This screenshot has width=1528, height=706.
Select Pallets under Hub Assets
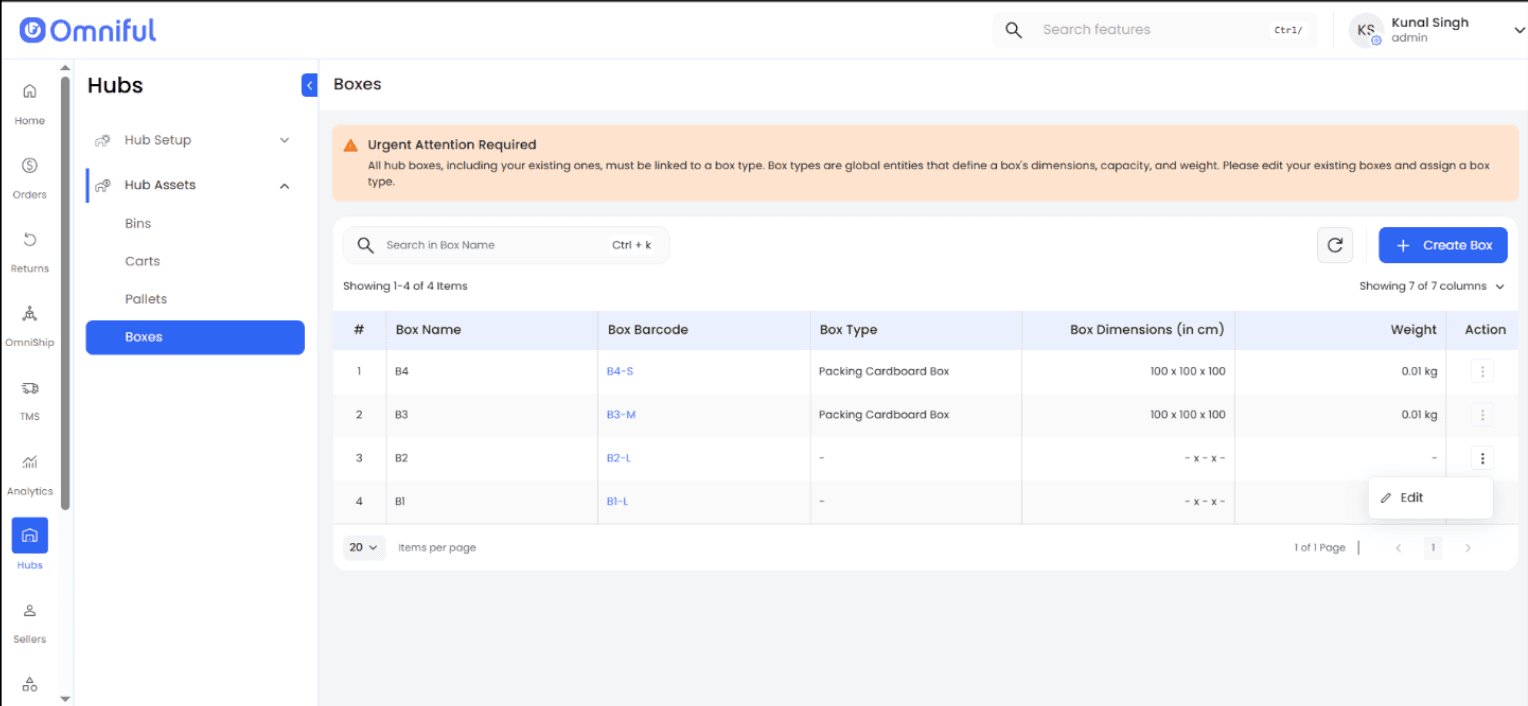click(x=146, y=299)
